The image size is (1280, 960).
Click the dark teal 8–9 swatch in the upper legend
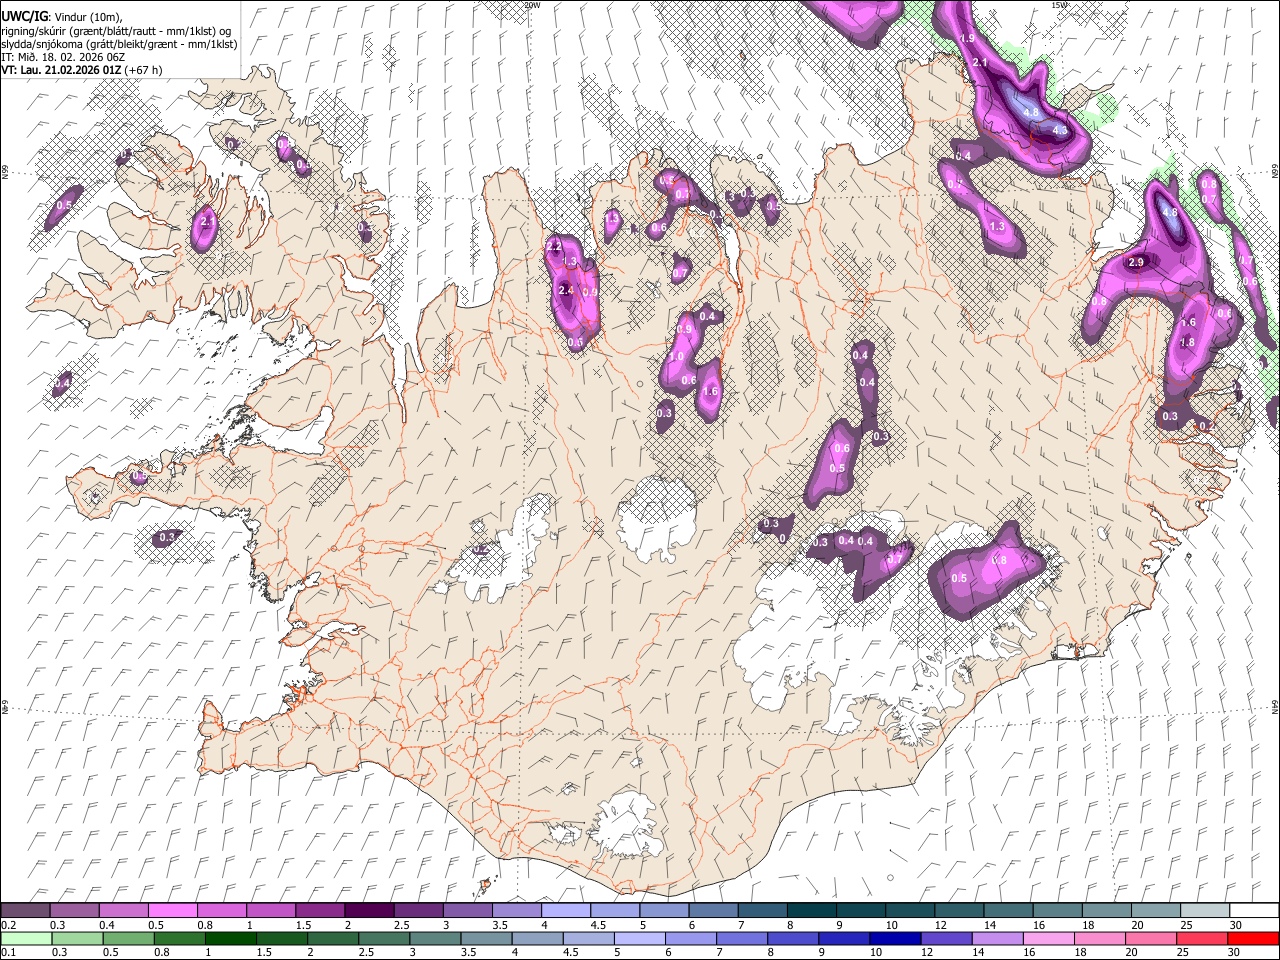pyautogui.click(x=810, y=911)
